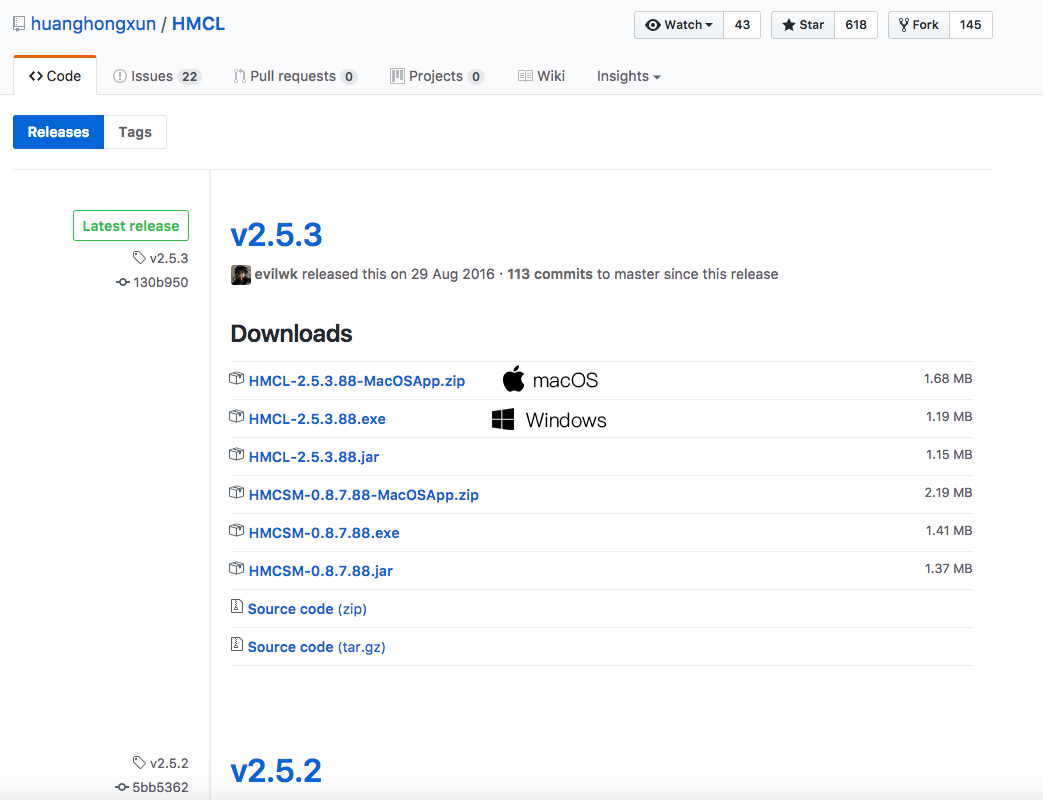Click the file icon beside Source code (tar.gz)

tap(237, 646)
